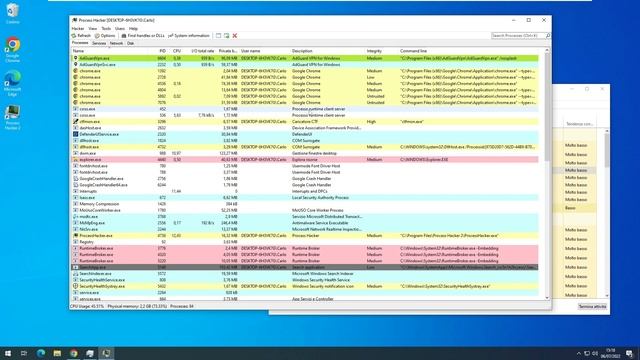This screenshot has width=640, height=360.
Task: Click Find handles or DLLs
Action: pos(143,36)
